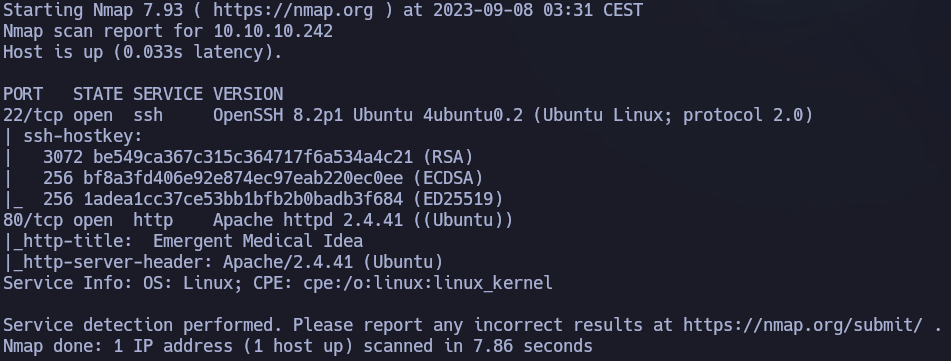Click the VERSION column header
Image resolution: width=951 pixels, height=361 pixels.
tap(248, 94)
